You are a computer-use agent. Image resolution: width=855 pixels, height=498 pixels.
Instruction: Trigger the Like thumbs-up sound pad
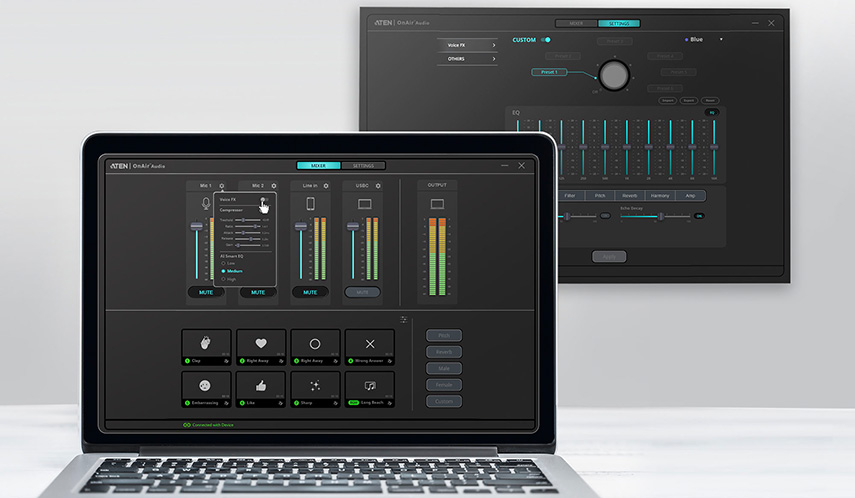coord(261,389)
